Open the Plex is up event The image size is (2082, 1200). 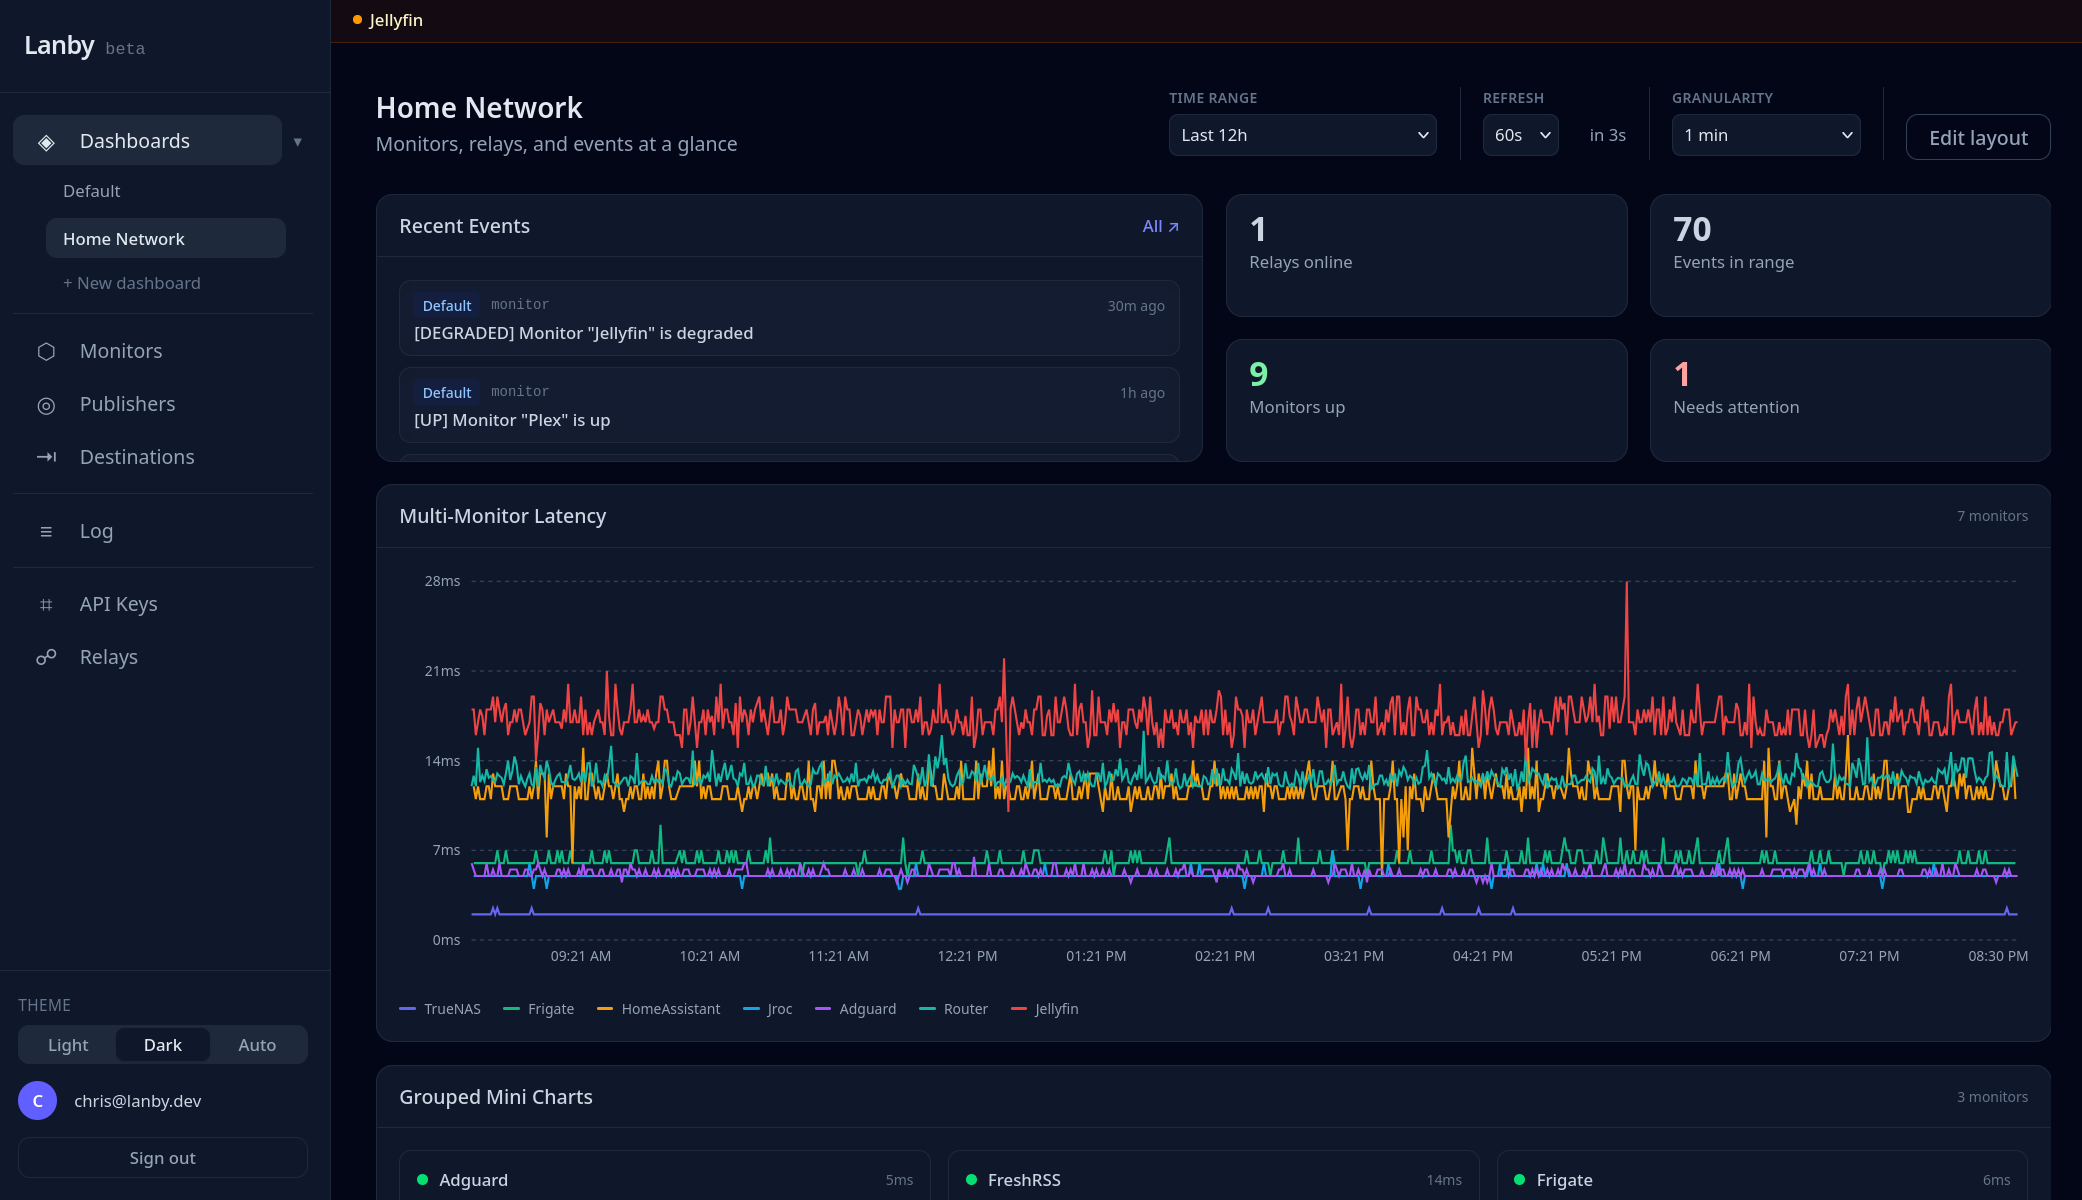789,405
